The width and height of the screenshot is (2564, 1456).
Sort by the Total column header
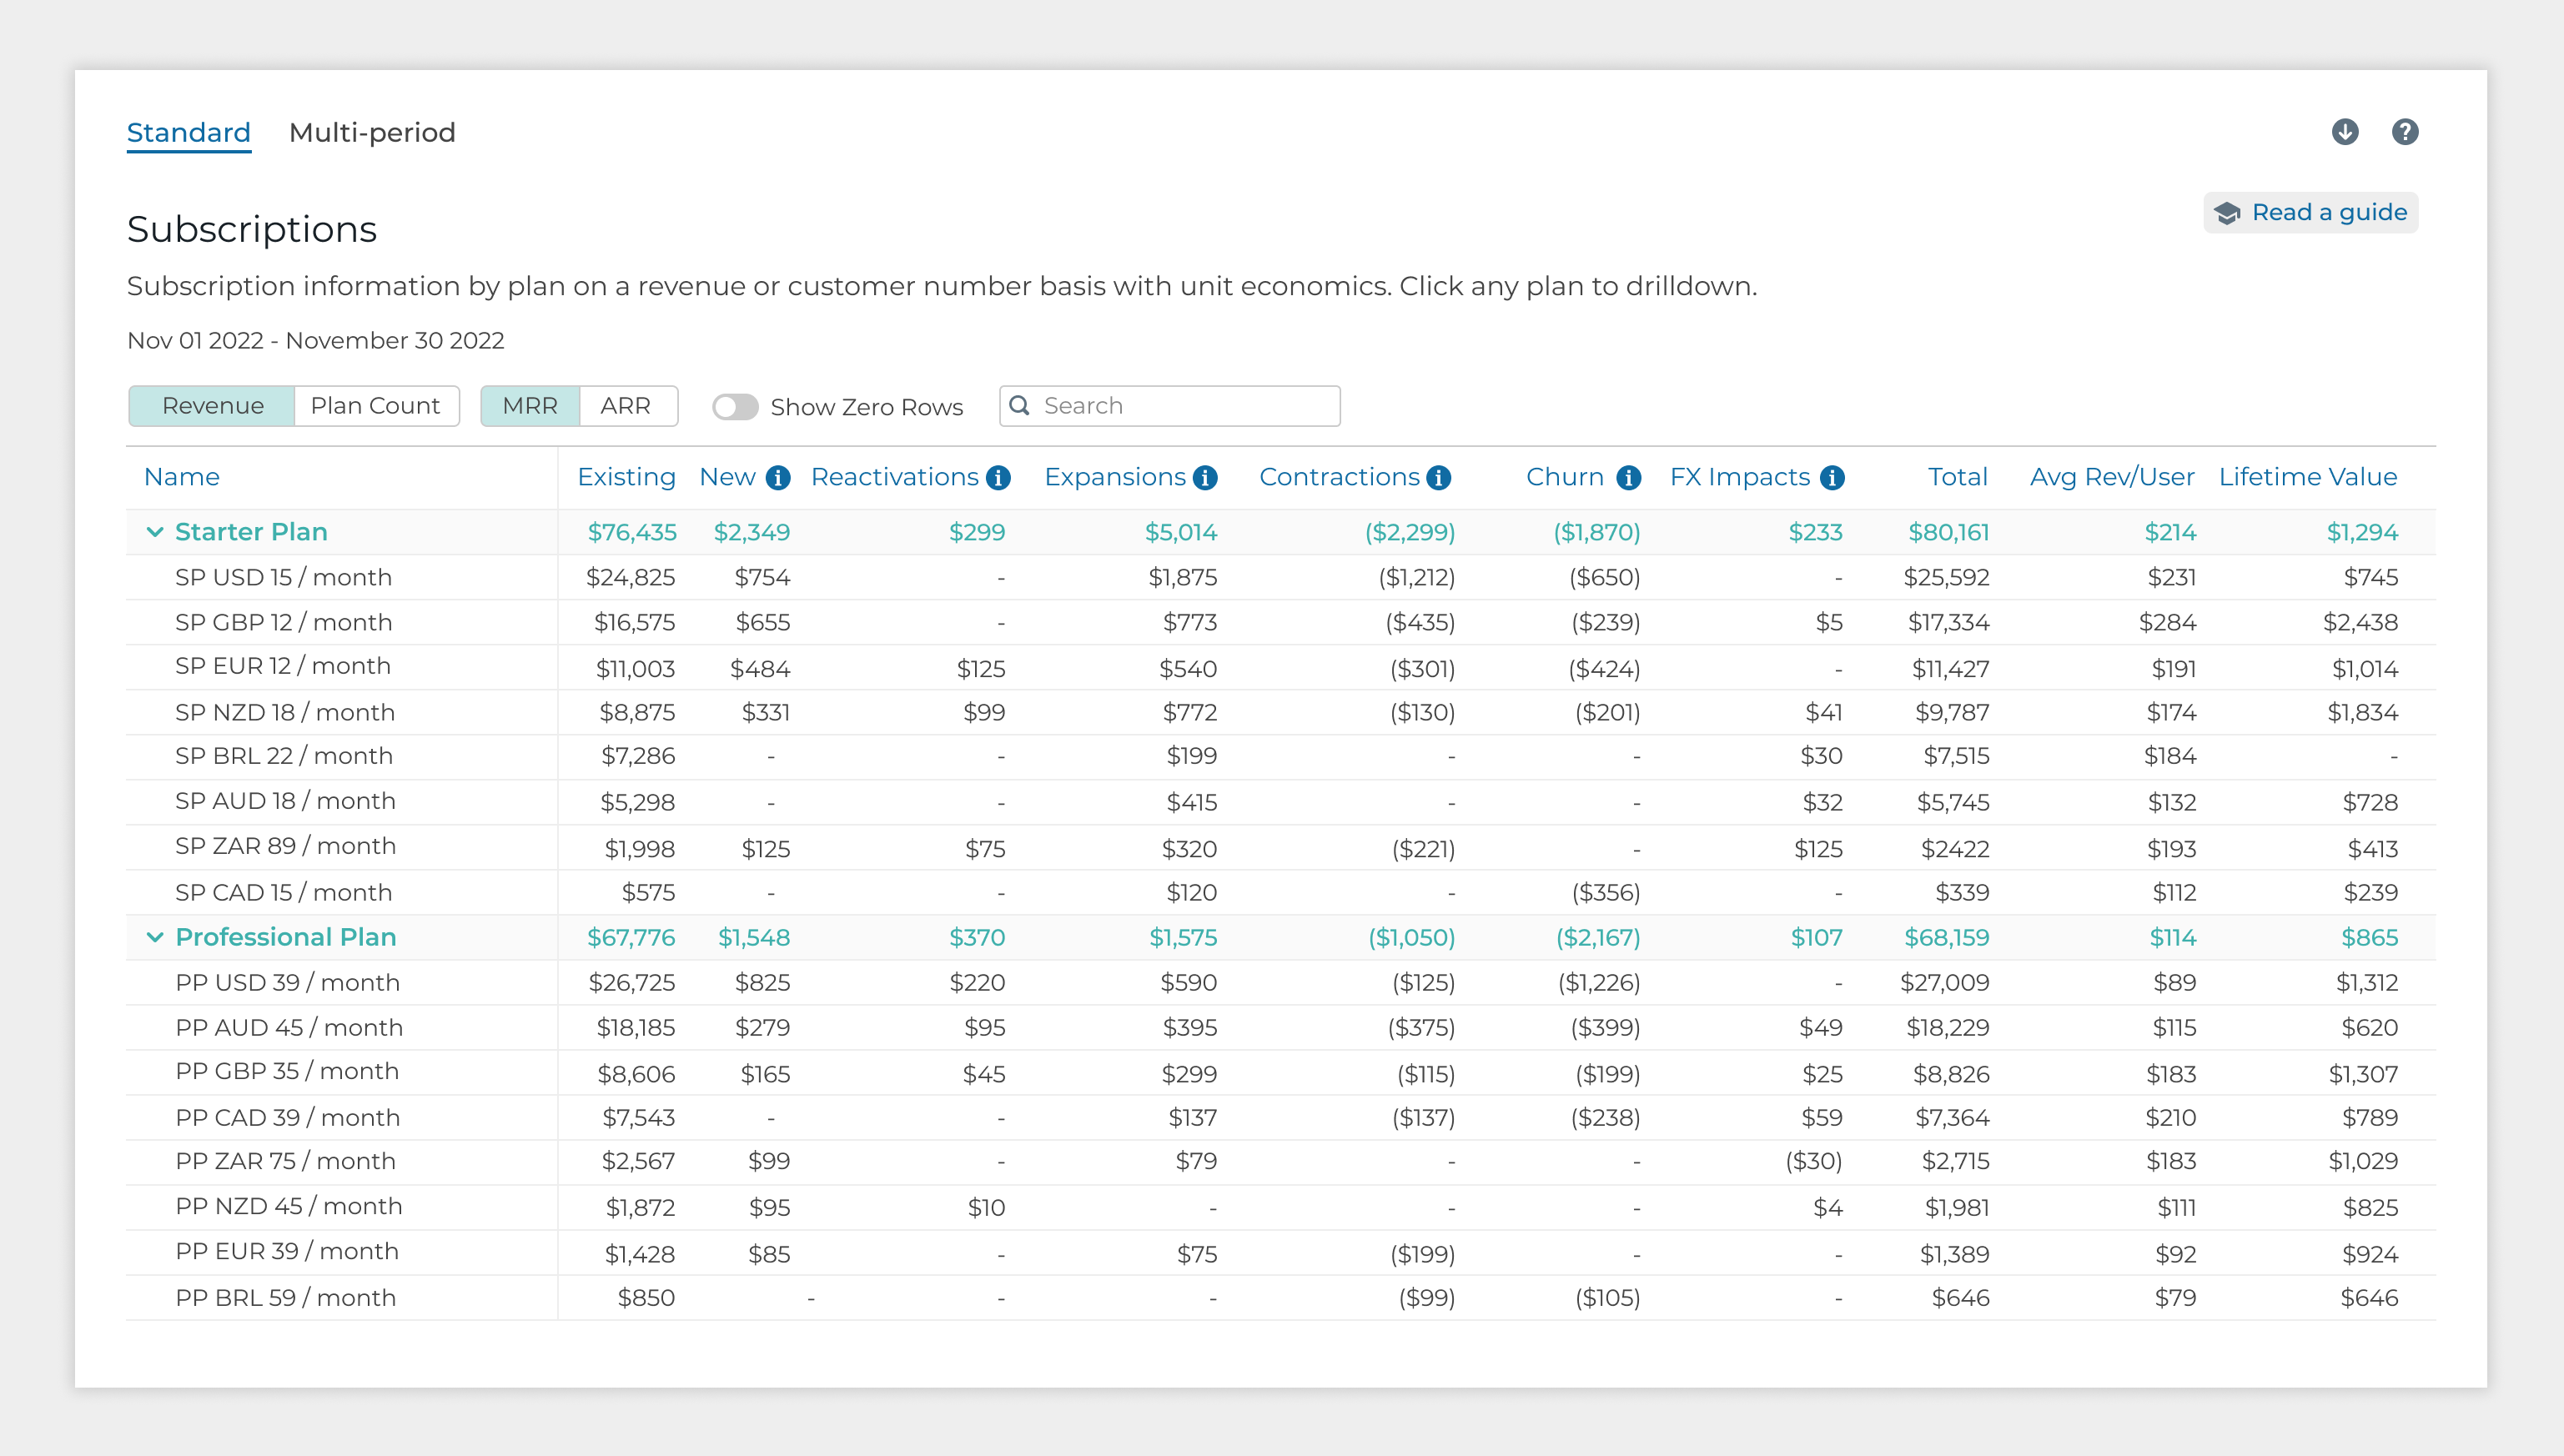point(1957,477)
